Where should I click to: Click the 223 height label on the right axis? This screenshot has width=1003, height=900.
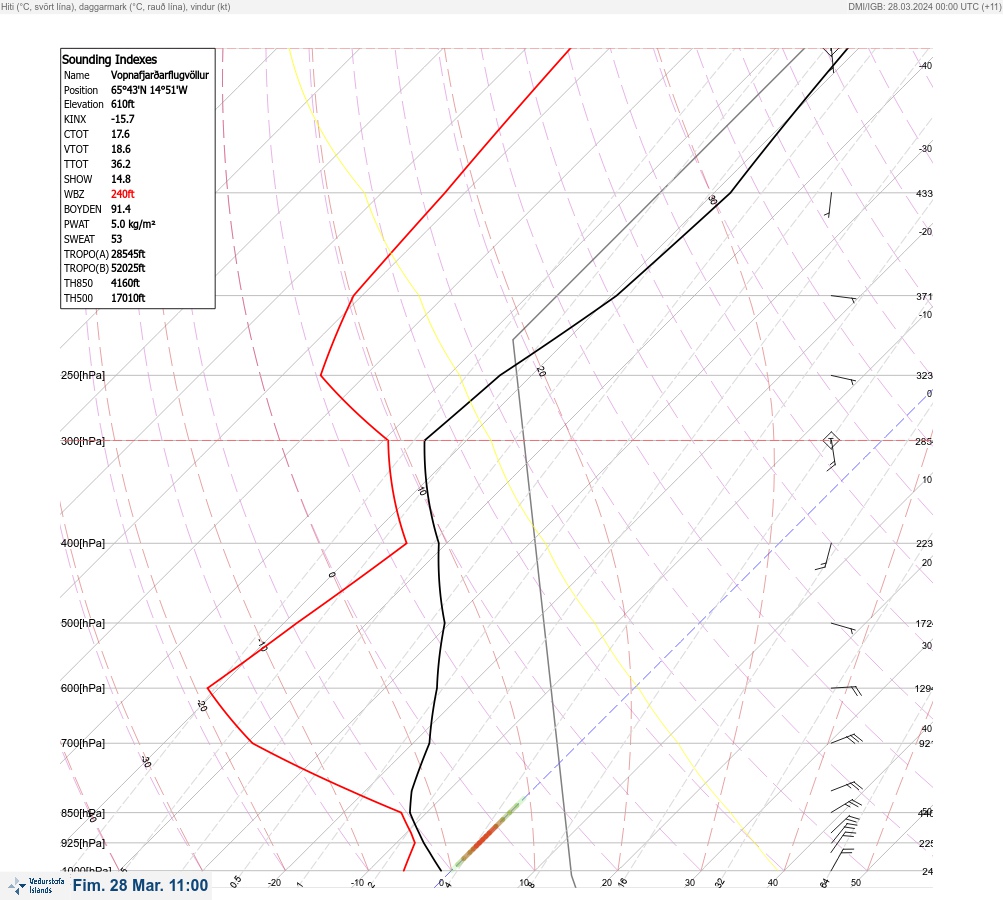924,544
